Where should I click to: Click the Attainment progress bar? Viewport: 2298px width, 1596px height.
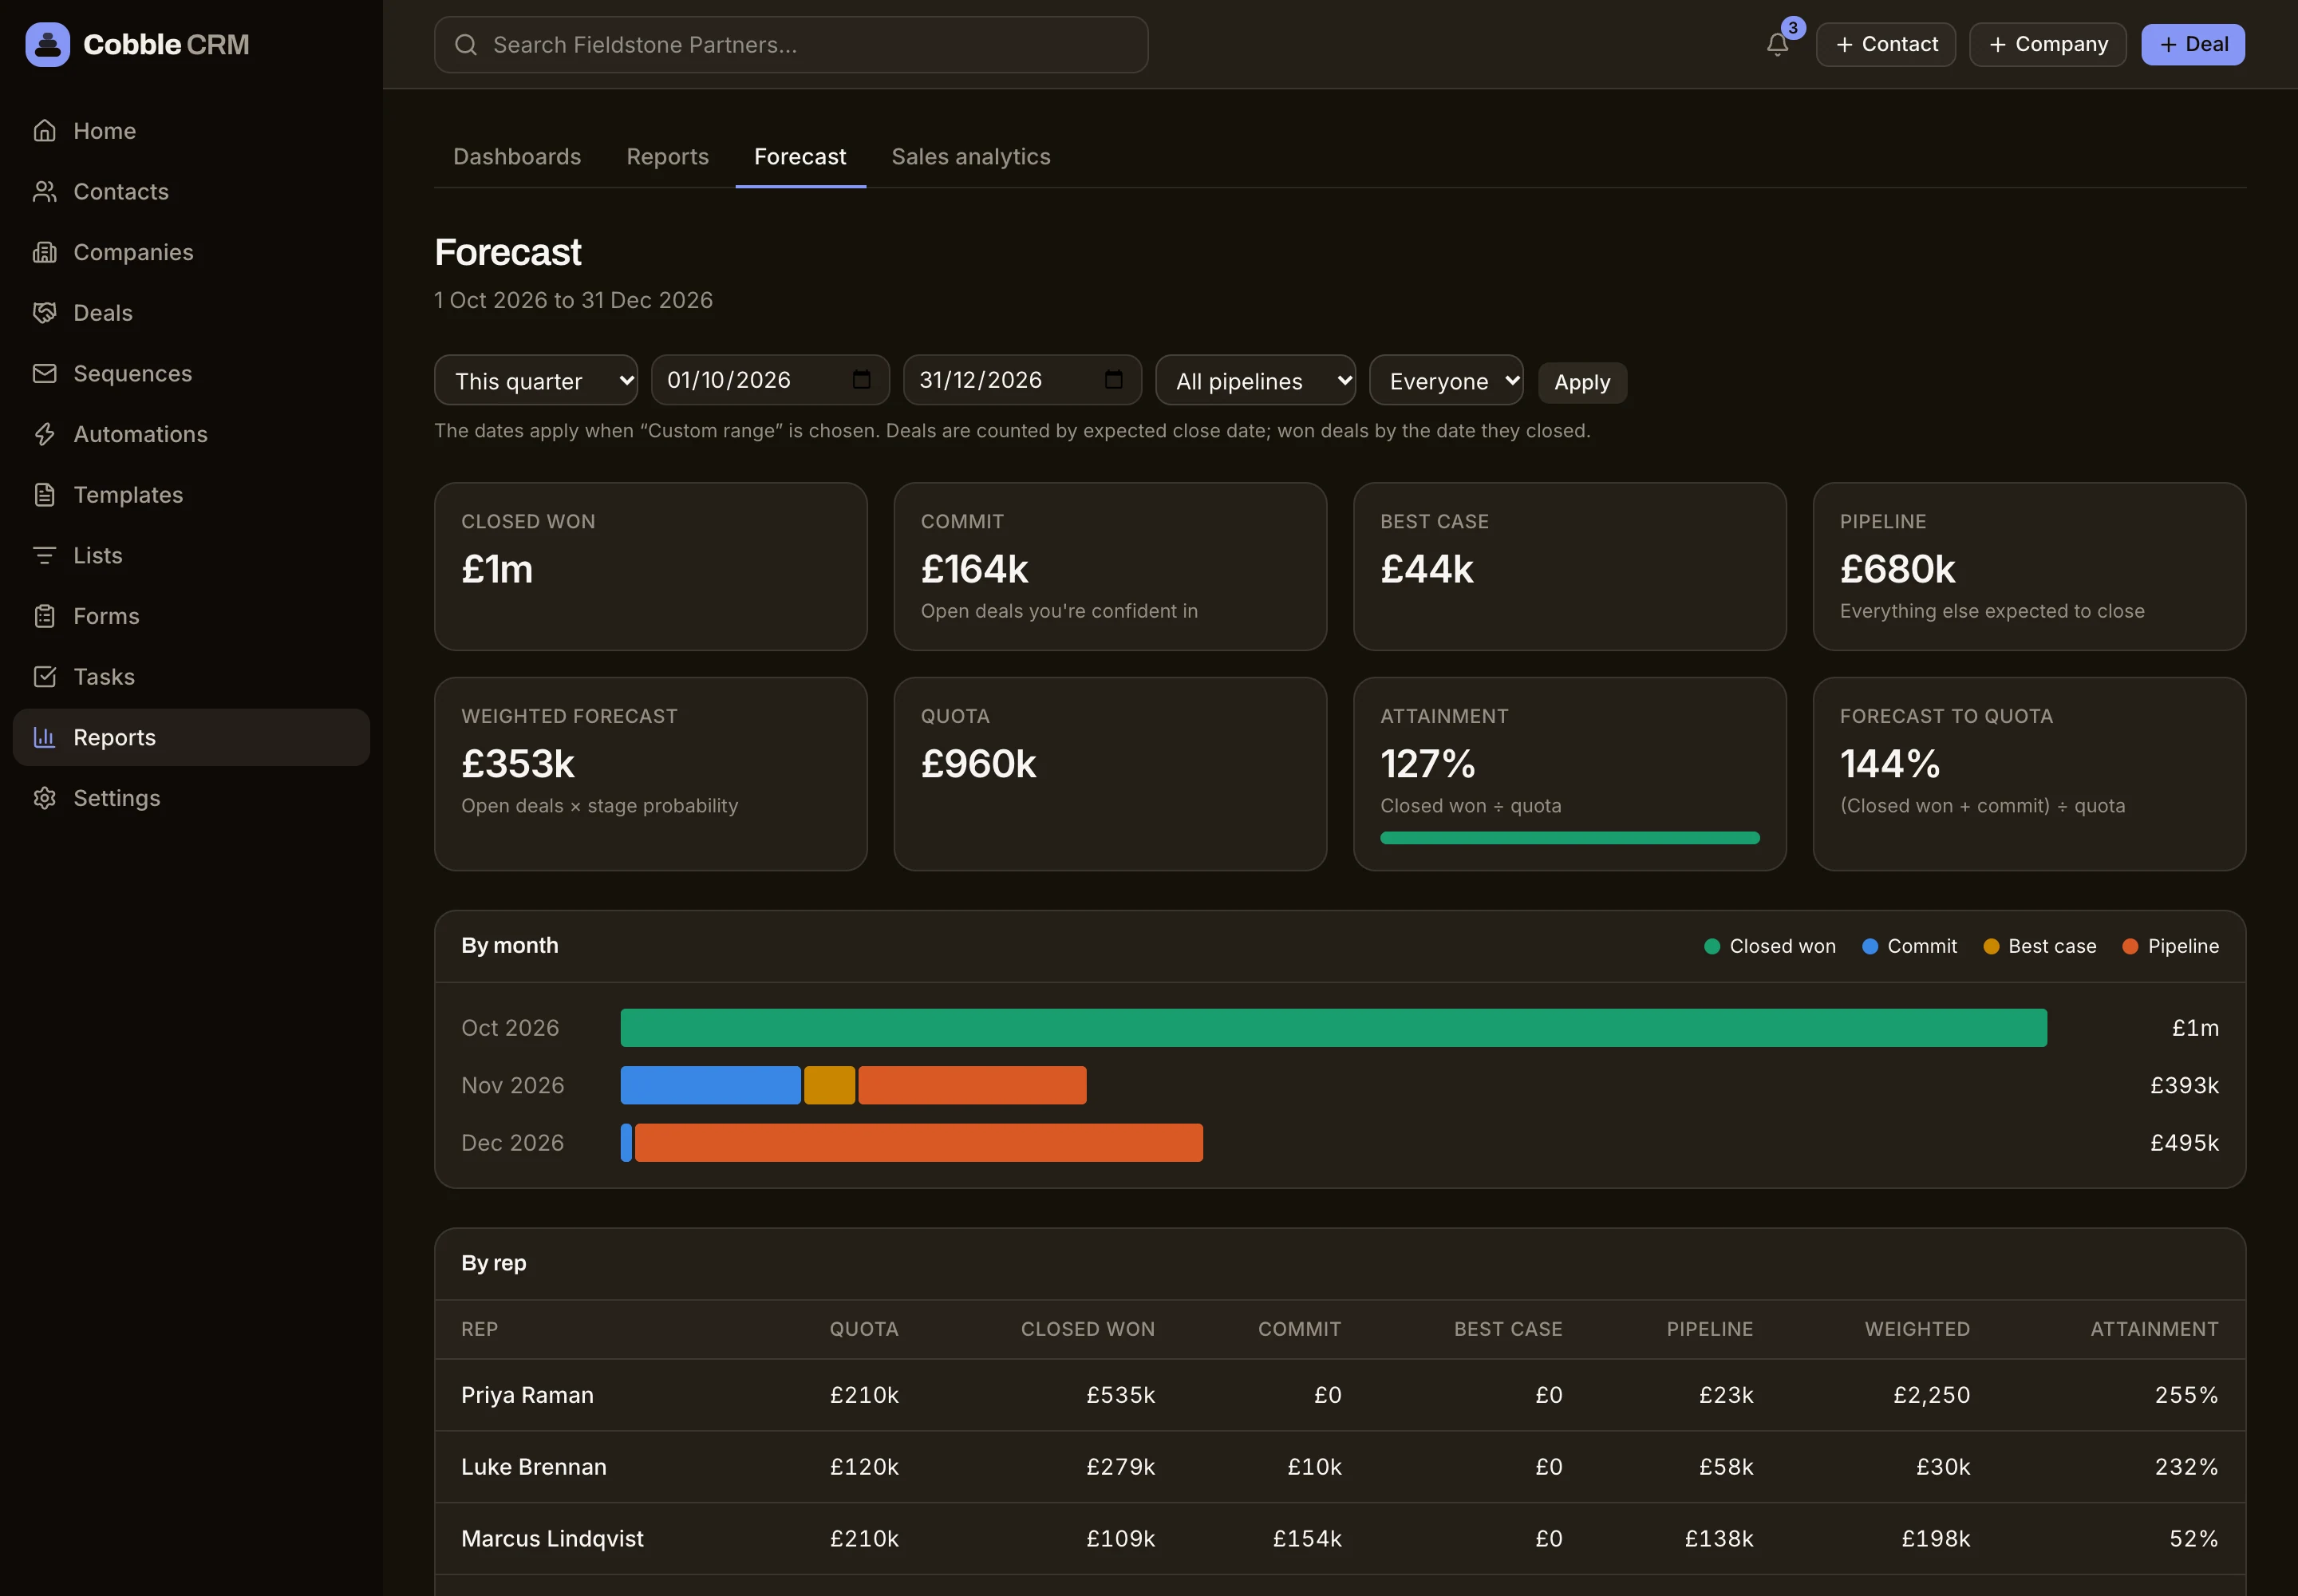pos(1569,838)
